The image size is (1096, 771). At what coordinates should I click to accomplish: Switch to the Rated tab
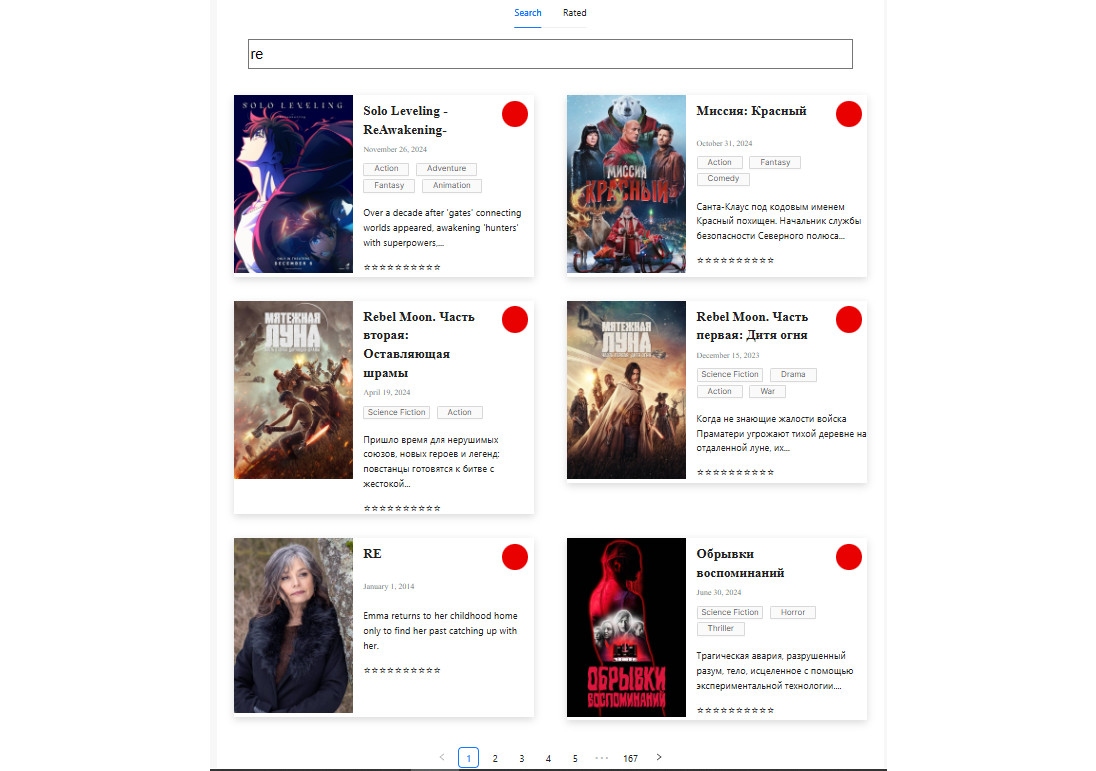pyautogui.click(x=575, y=13)
